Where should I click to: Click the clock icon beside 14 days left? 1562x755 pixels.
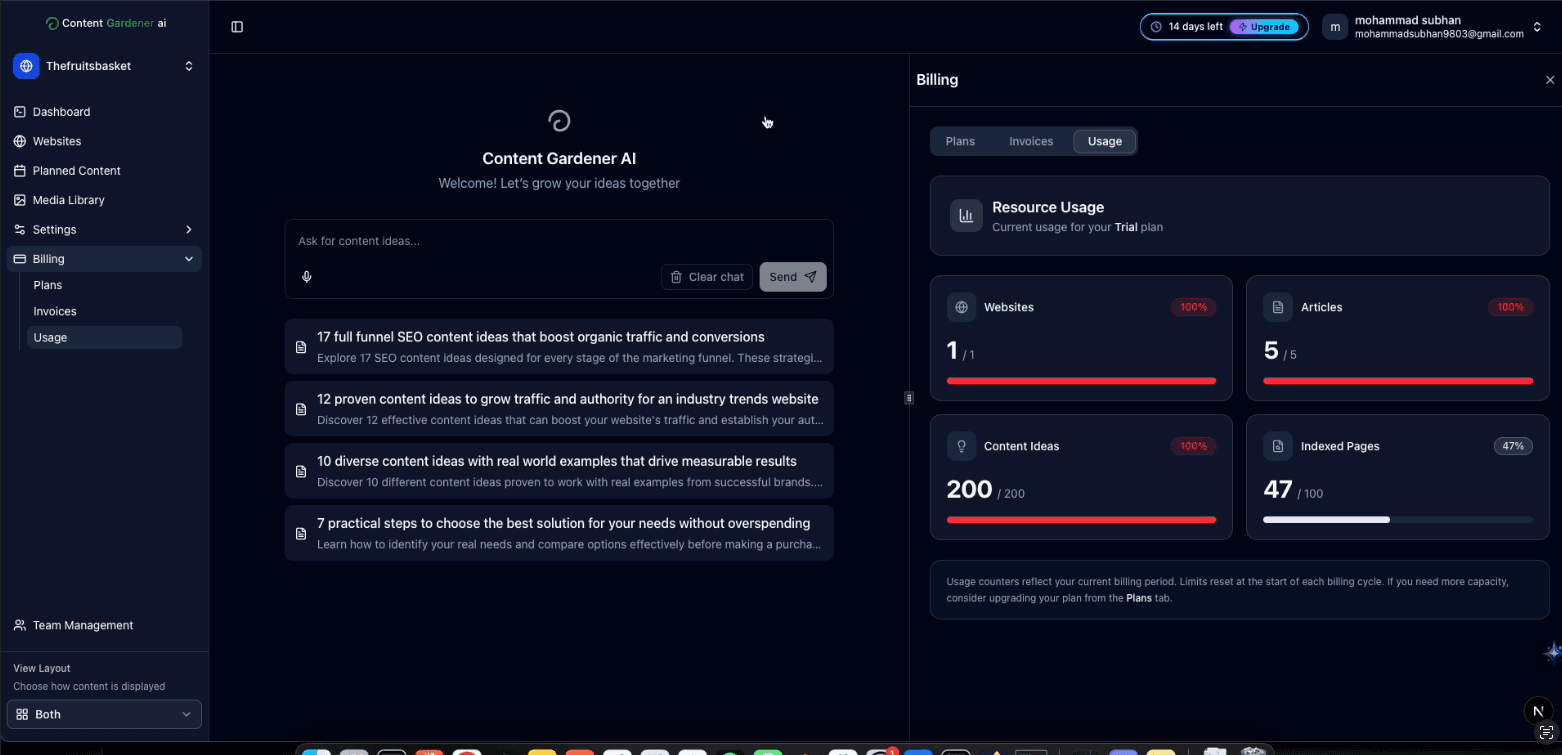point(1156,27)
